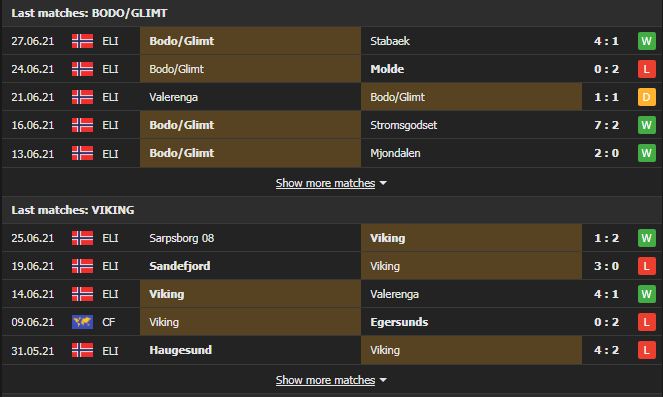Click the L badge for Haugesund match
663x397 pixels.
(646, 350)
